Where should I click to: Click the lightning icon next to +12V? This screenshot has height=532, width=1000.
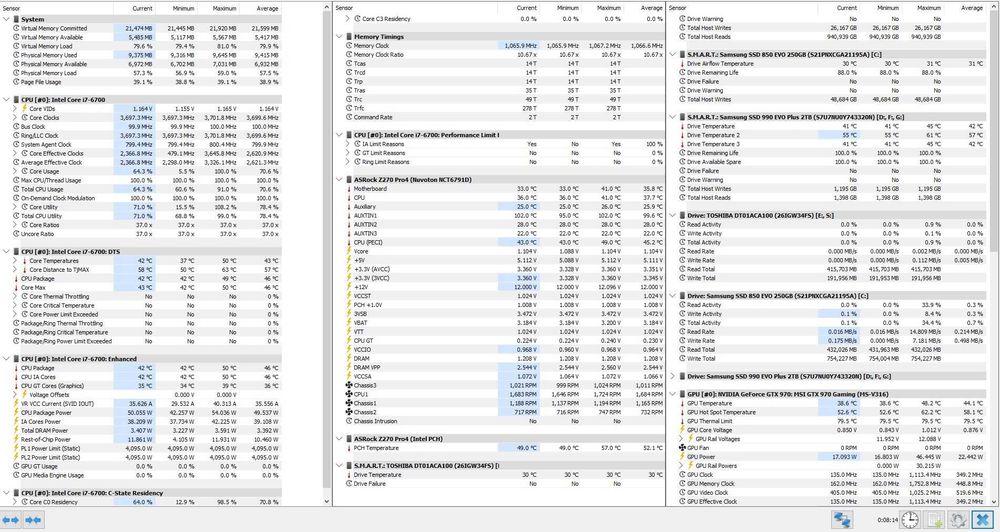pyautogui.click(x=348, y=287)
